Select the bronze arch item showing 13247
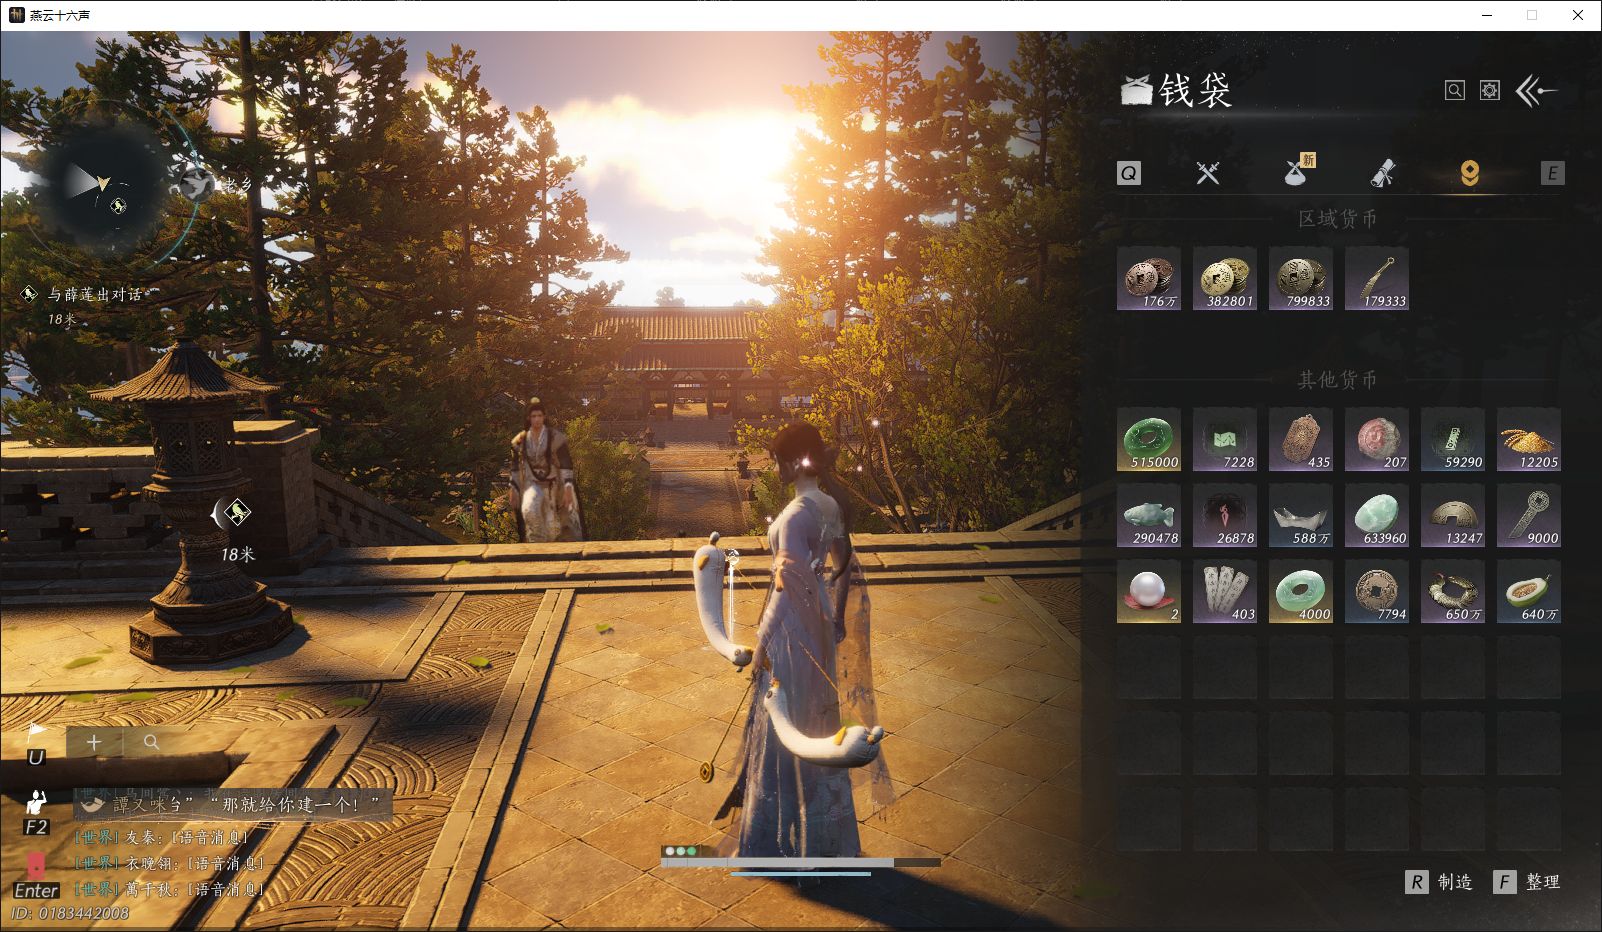 1453,515
